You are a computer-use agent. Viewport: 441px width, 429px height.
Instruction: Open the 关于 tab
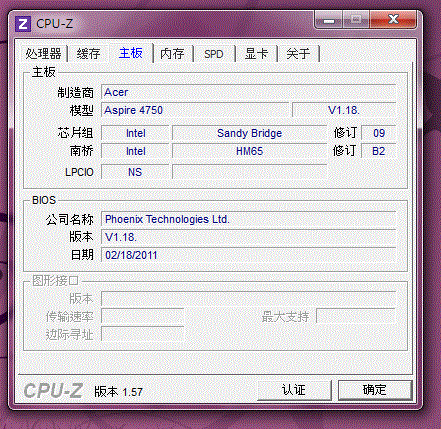pyautogui.click(x=298, y=54)
